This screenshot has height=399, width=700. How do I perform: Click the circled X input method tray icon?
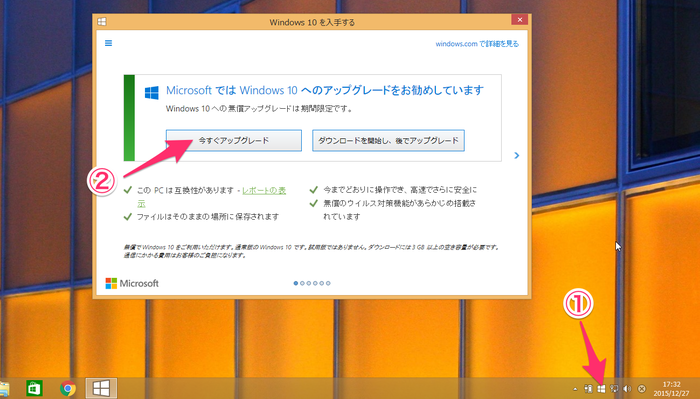pos(642,389)
